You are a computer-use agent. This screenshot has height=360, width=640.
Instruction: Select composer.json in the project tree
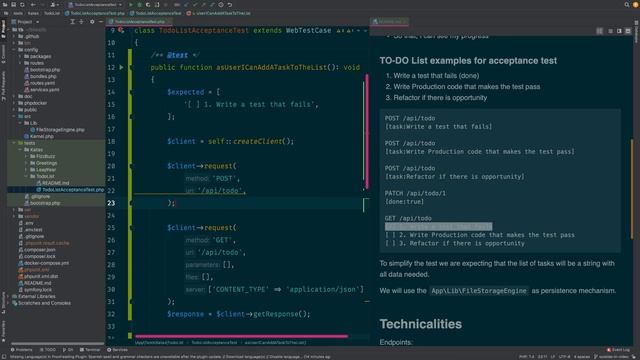point(37,250)
